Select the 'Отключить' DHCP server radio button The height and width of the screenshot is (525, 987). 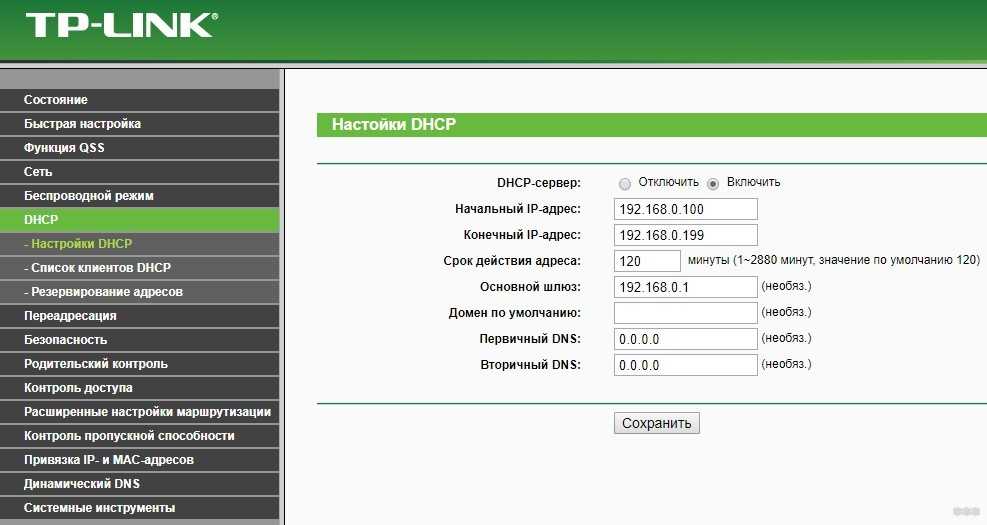tap(625, 183)
